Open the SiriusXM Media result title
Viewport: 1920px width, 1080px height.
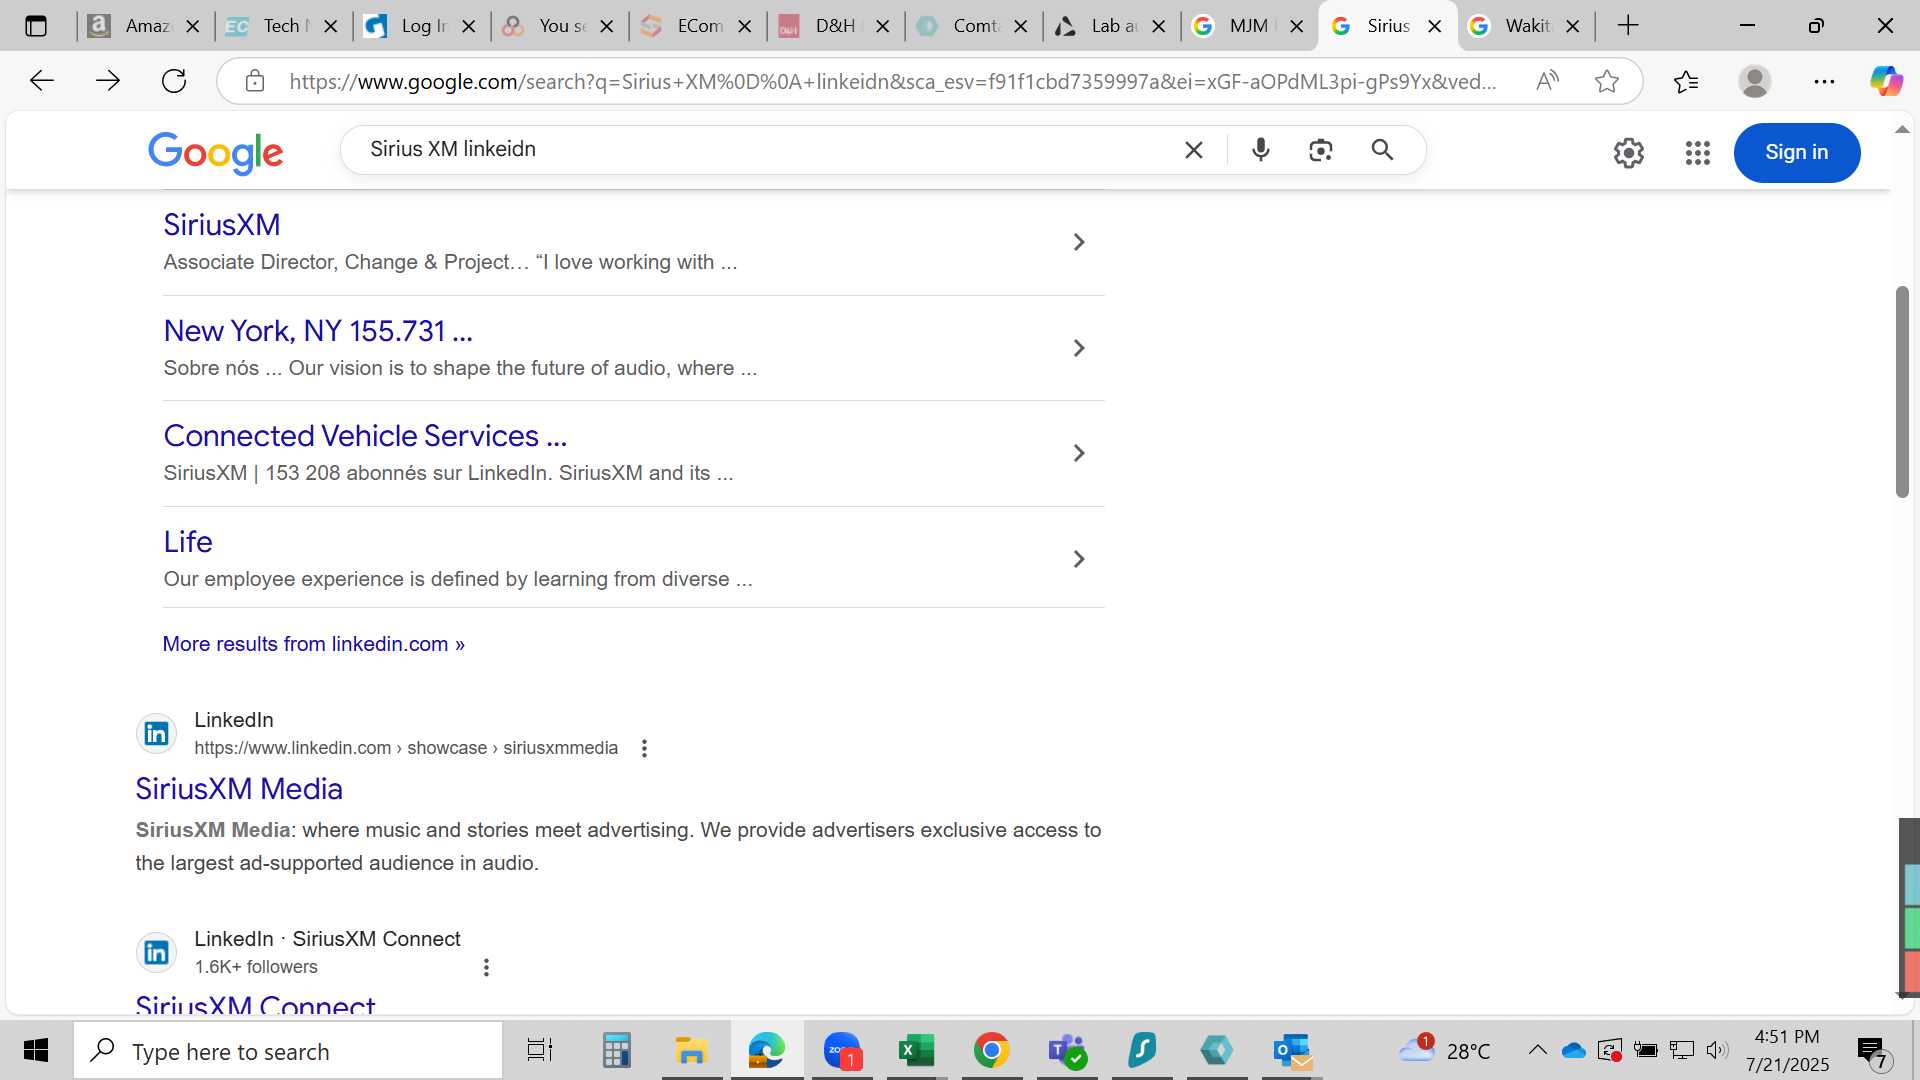click(239, 789)
